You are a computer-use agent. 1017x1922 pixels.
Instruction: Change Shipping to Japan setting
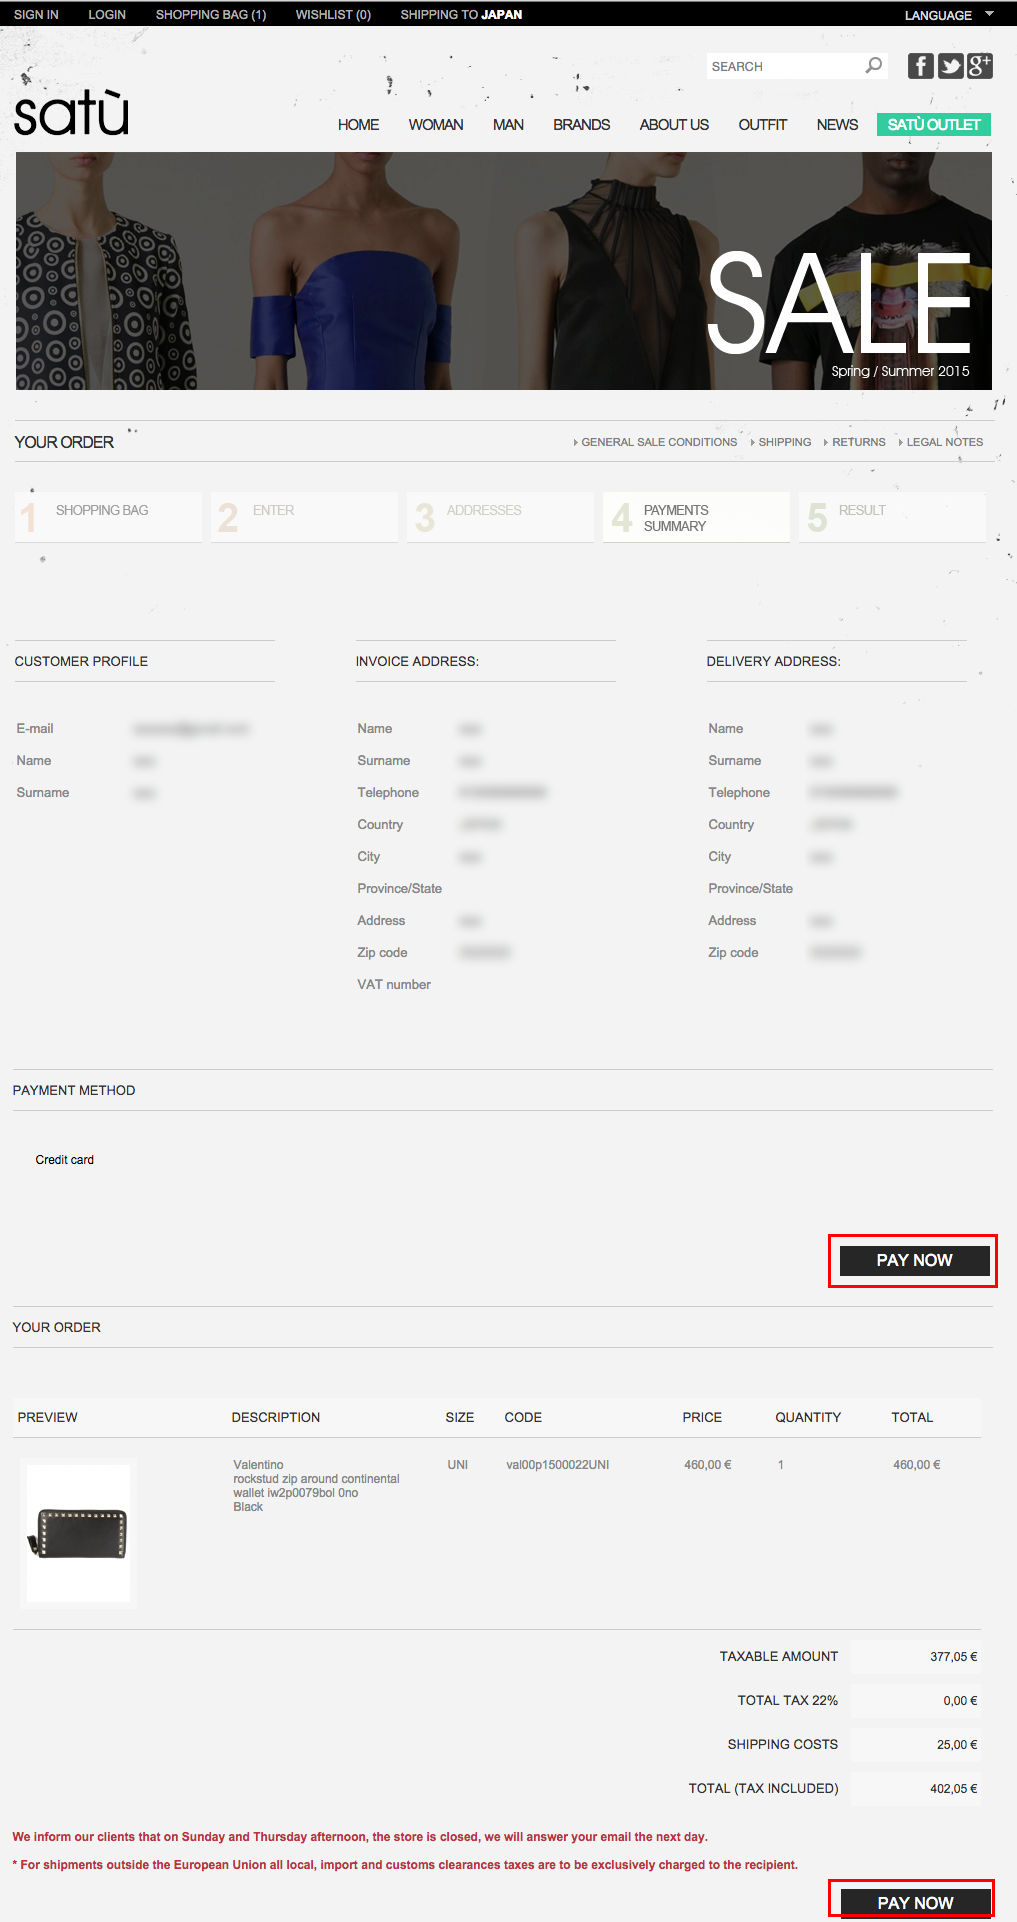click(461, 15)
